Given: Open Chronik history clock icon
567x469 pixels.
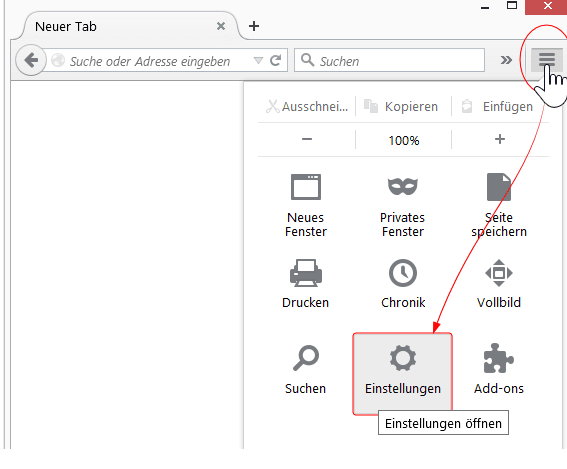Looking at the screenshot, I should (402, 283).
